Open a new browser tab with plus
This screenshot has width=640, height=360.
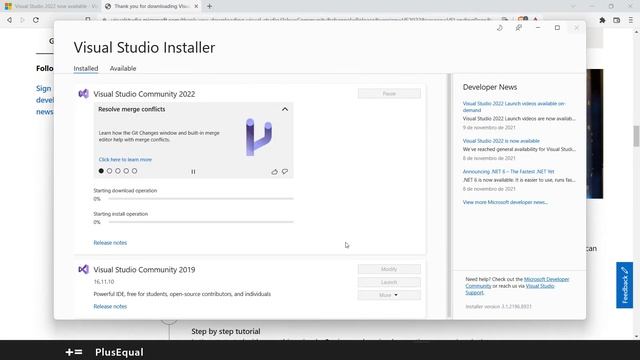(209, 6)
